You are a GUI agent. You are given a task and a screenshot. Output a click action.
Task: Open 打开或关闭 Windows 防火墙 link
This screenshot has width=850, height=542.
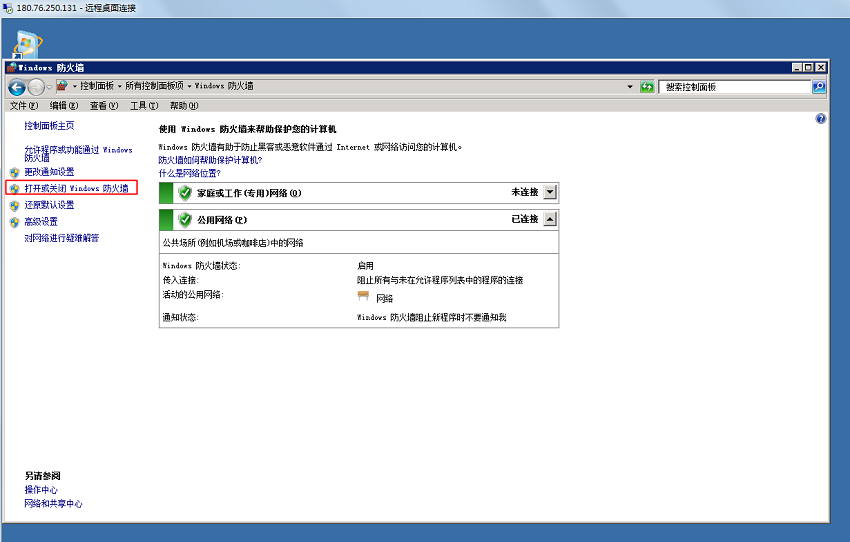76,188
